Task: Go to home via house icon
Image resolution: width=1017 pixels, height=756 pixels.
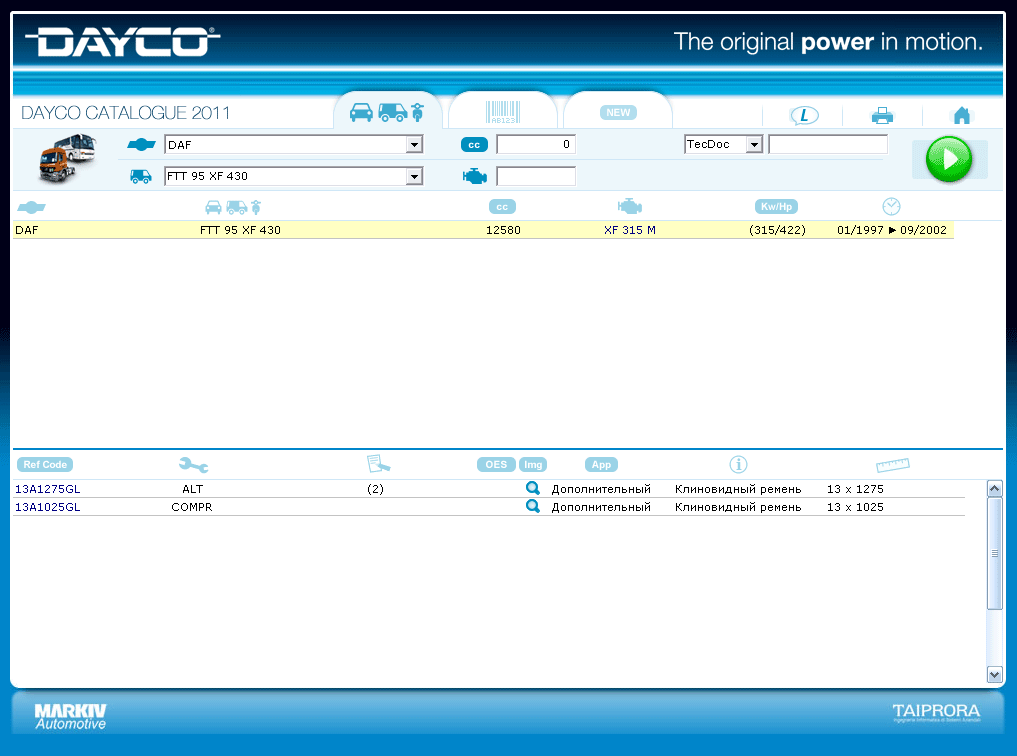Action: [962, 115]
